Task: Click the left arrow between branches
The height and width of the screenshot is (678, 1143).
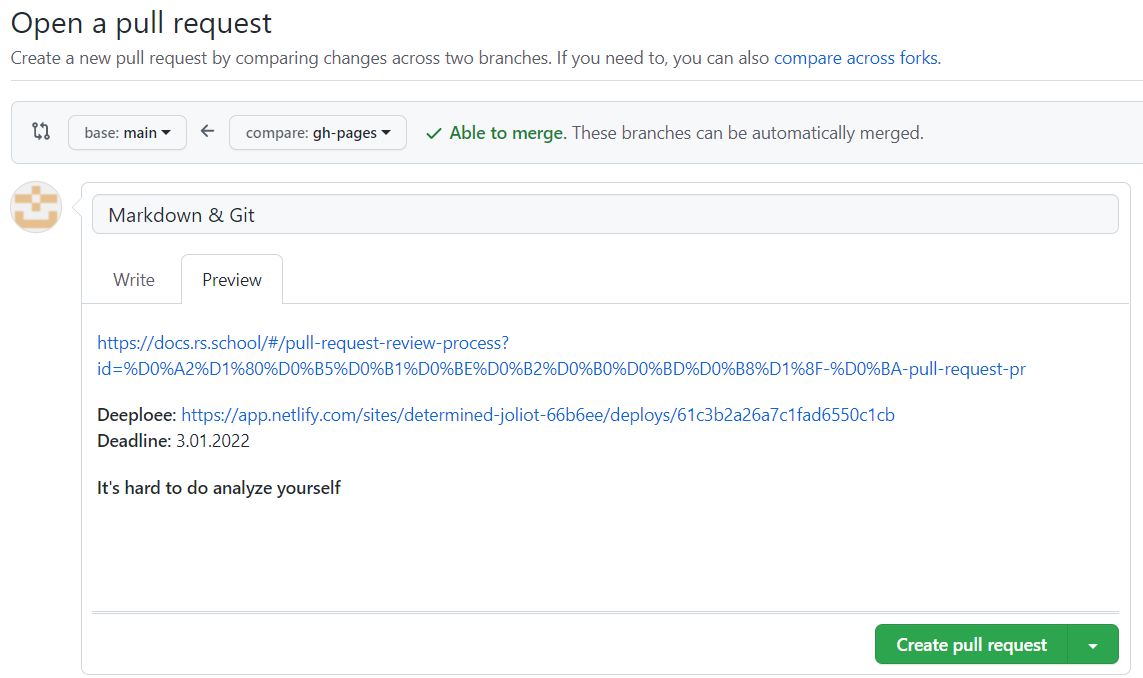Action: coord(208,131)
